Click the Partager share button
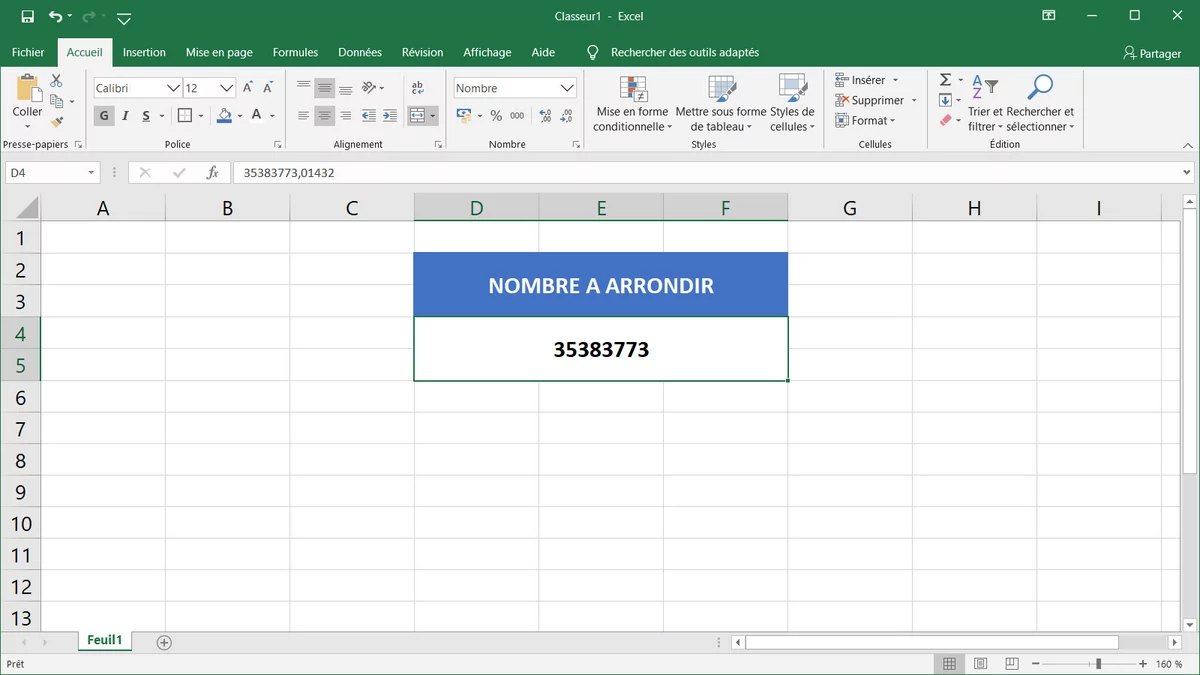1200x675 pixels. [1152, 53]
